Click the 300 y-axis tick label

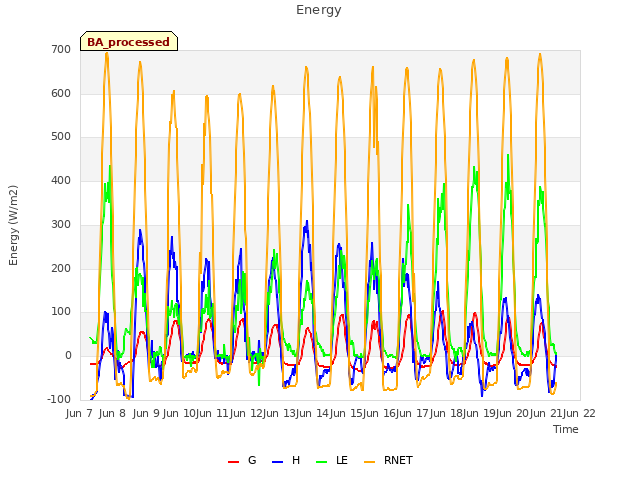(x=61, y=224)
